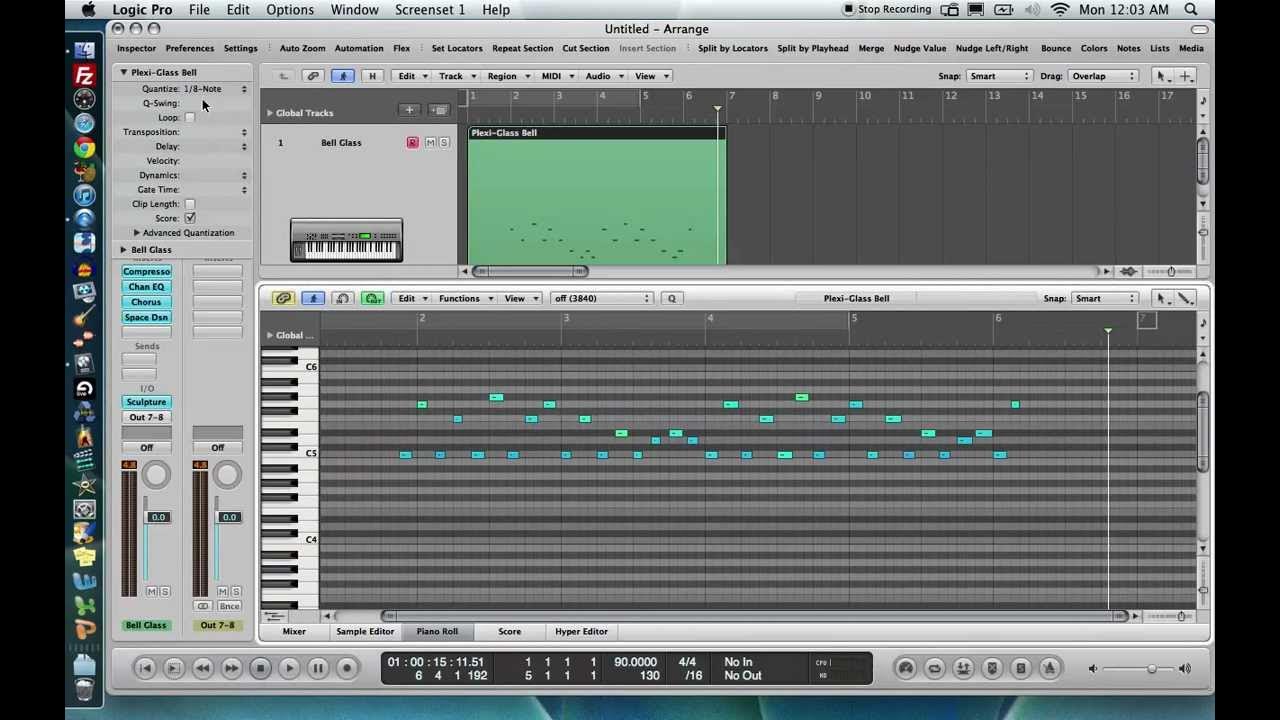Open the File menu
Viewport: 1280px width, 720px height.
click(x=199, y=9)
